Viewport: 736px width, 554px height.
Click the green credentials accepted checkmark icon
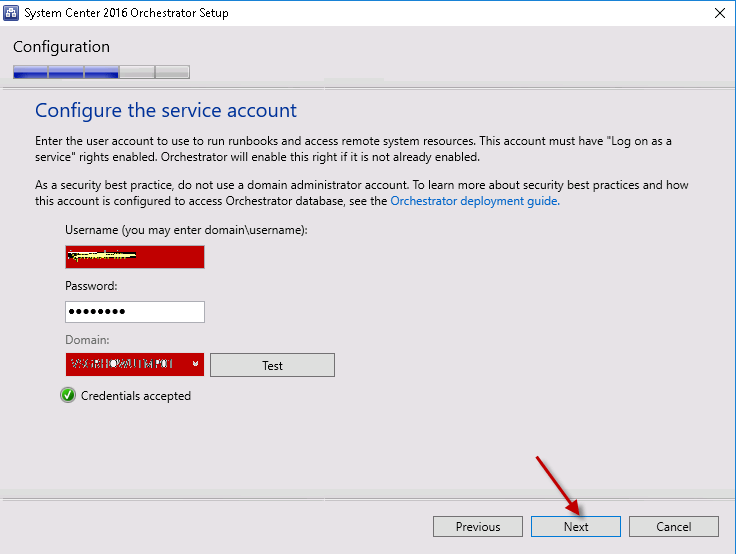pos(68,395)
